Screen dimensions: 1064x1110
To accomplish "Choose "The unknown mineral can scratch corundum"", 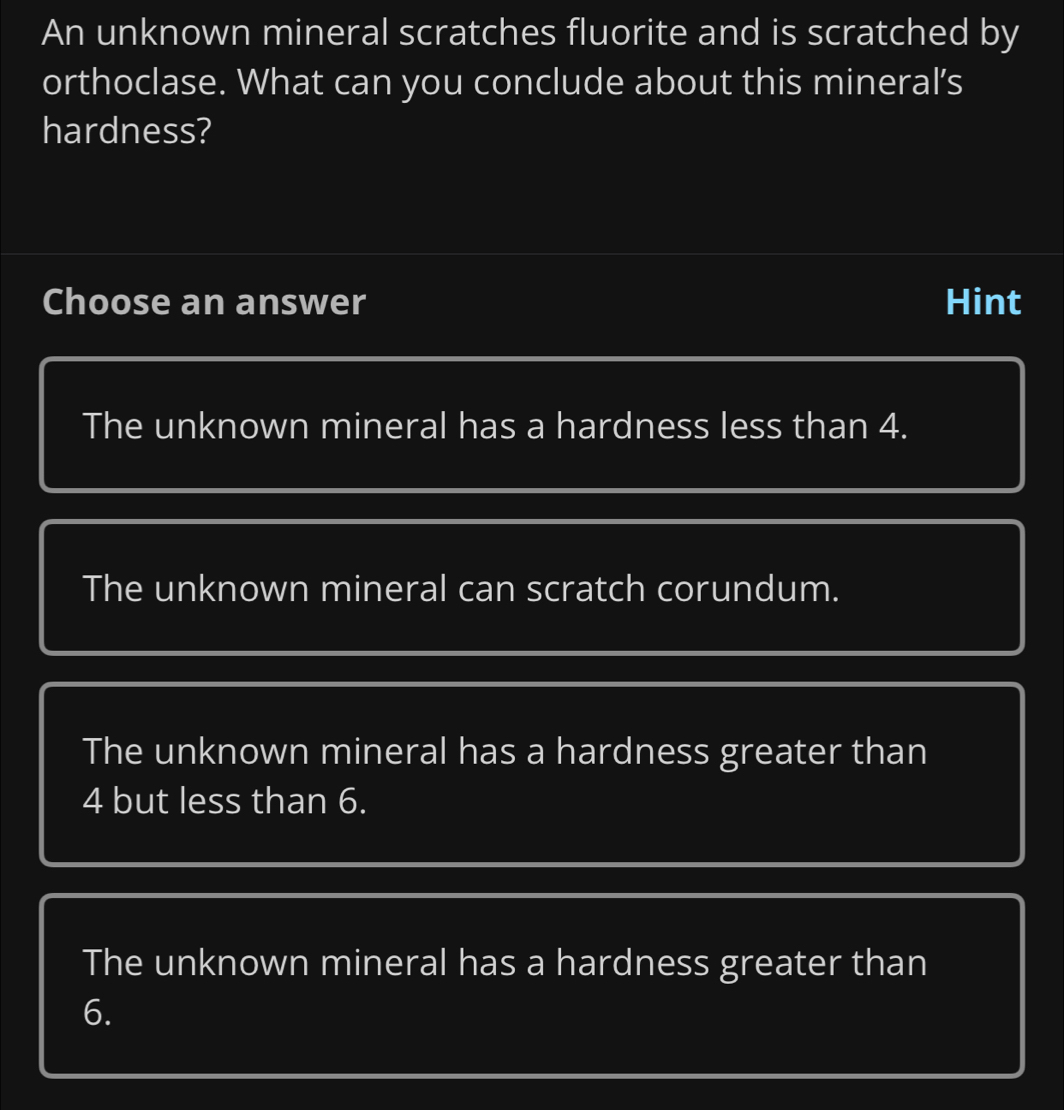I will (531, 588).
